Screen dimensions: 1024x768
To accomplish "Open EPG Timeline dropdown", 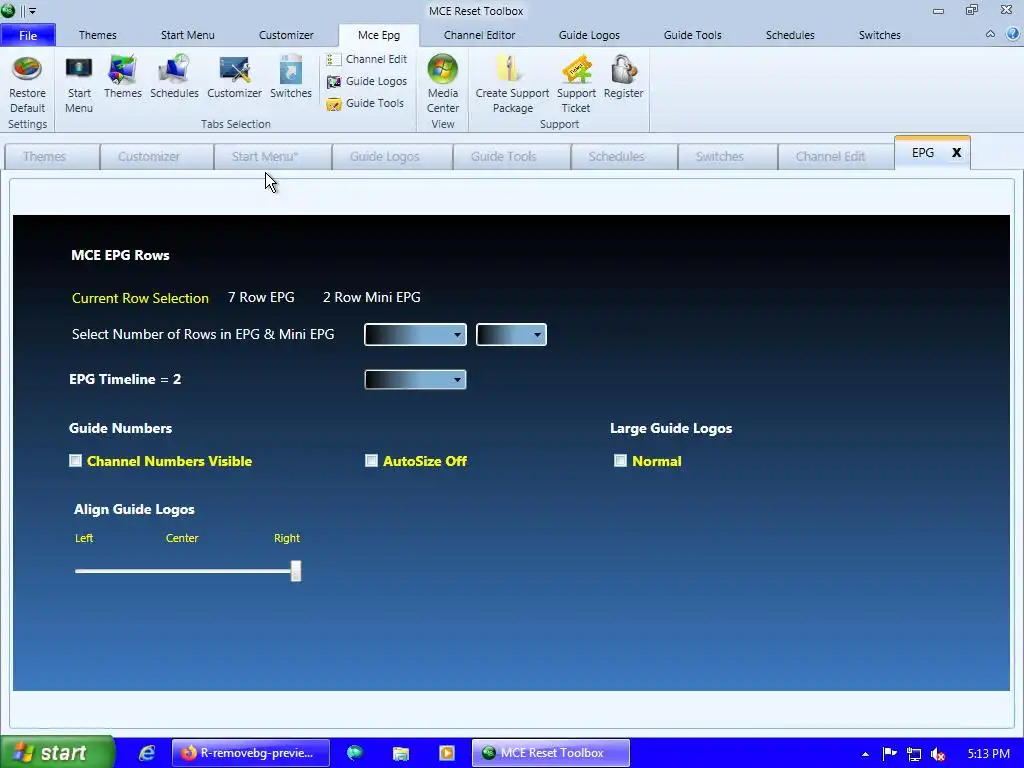I will click(x=415, y=379).
